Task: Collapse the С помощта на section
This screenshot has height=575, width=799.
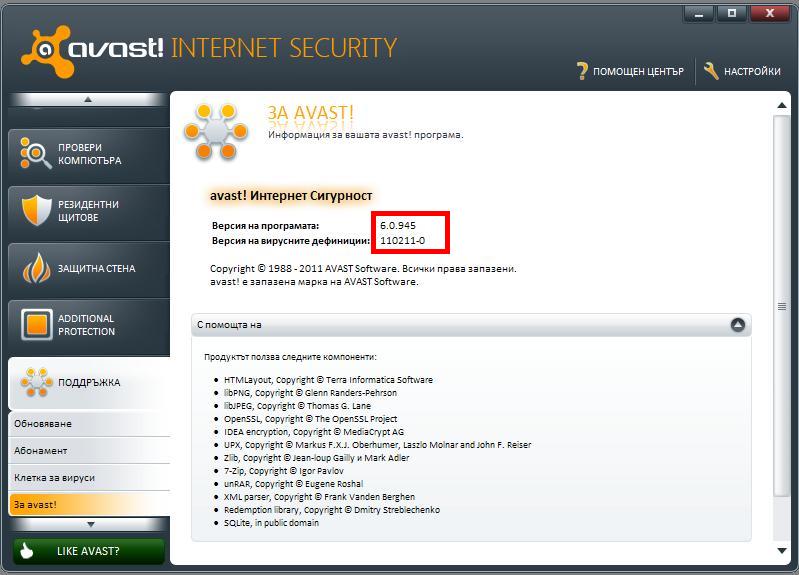Action: [x=737, y=325]
